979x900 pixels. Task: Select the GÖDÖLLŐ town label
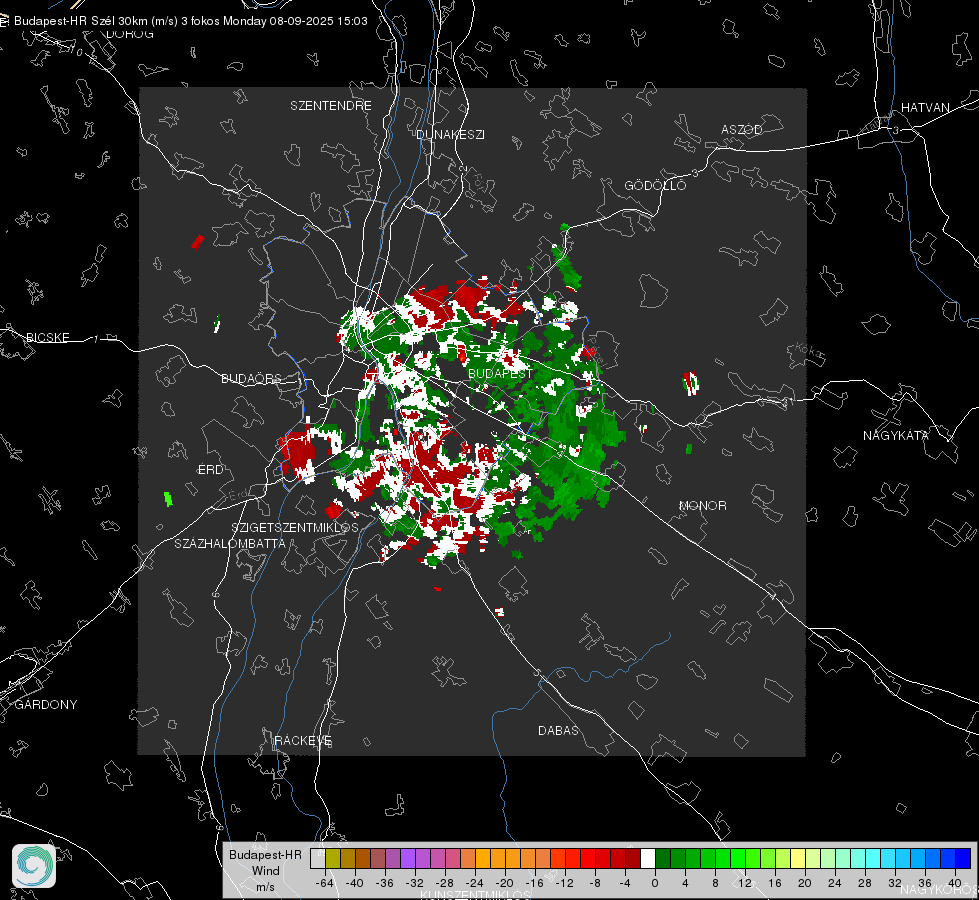655,185
